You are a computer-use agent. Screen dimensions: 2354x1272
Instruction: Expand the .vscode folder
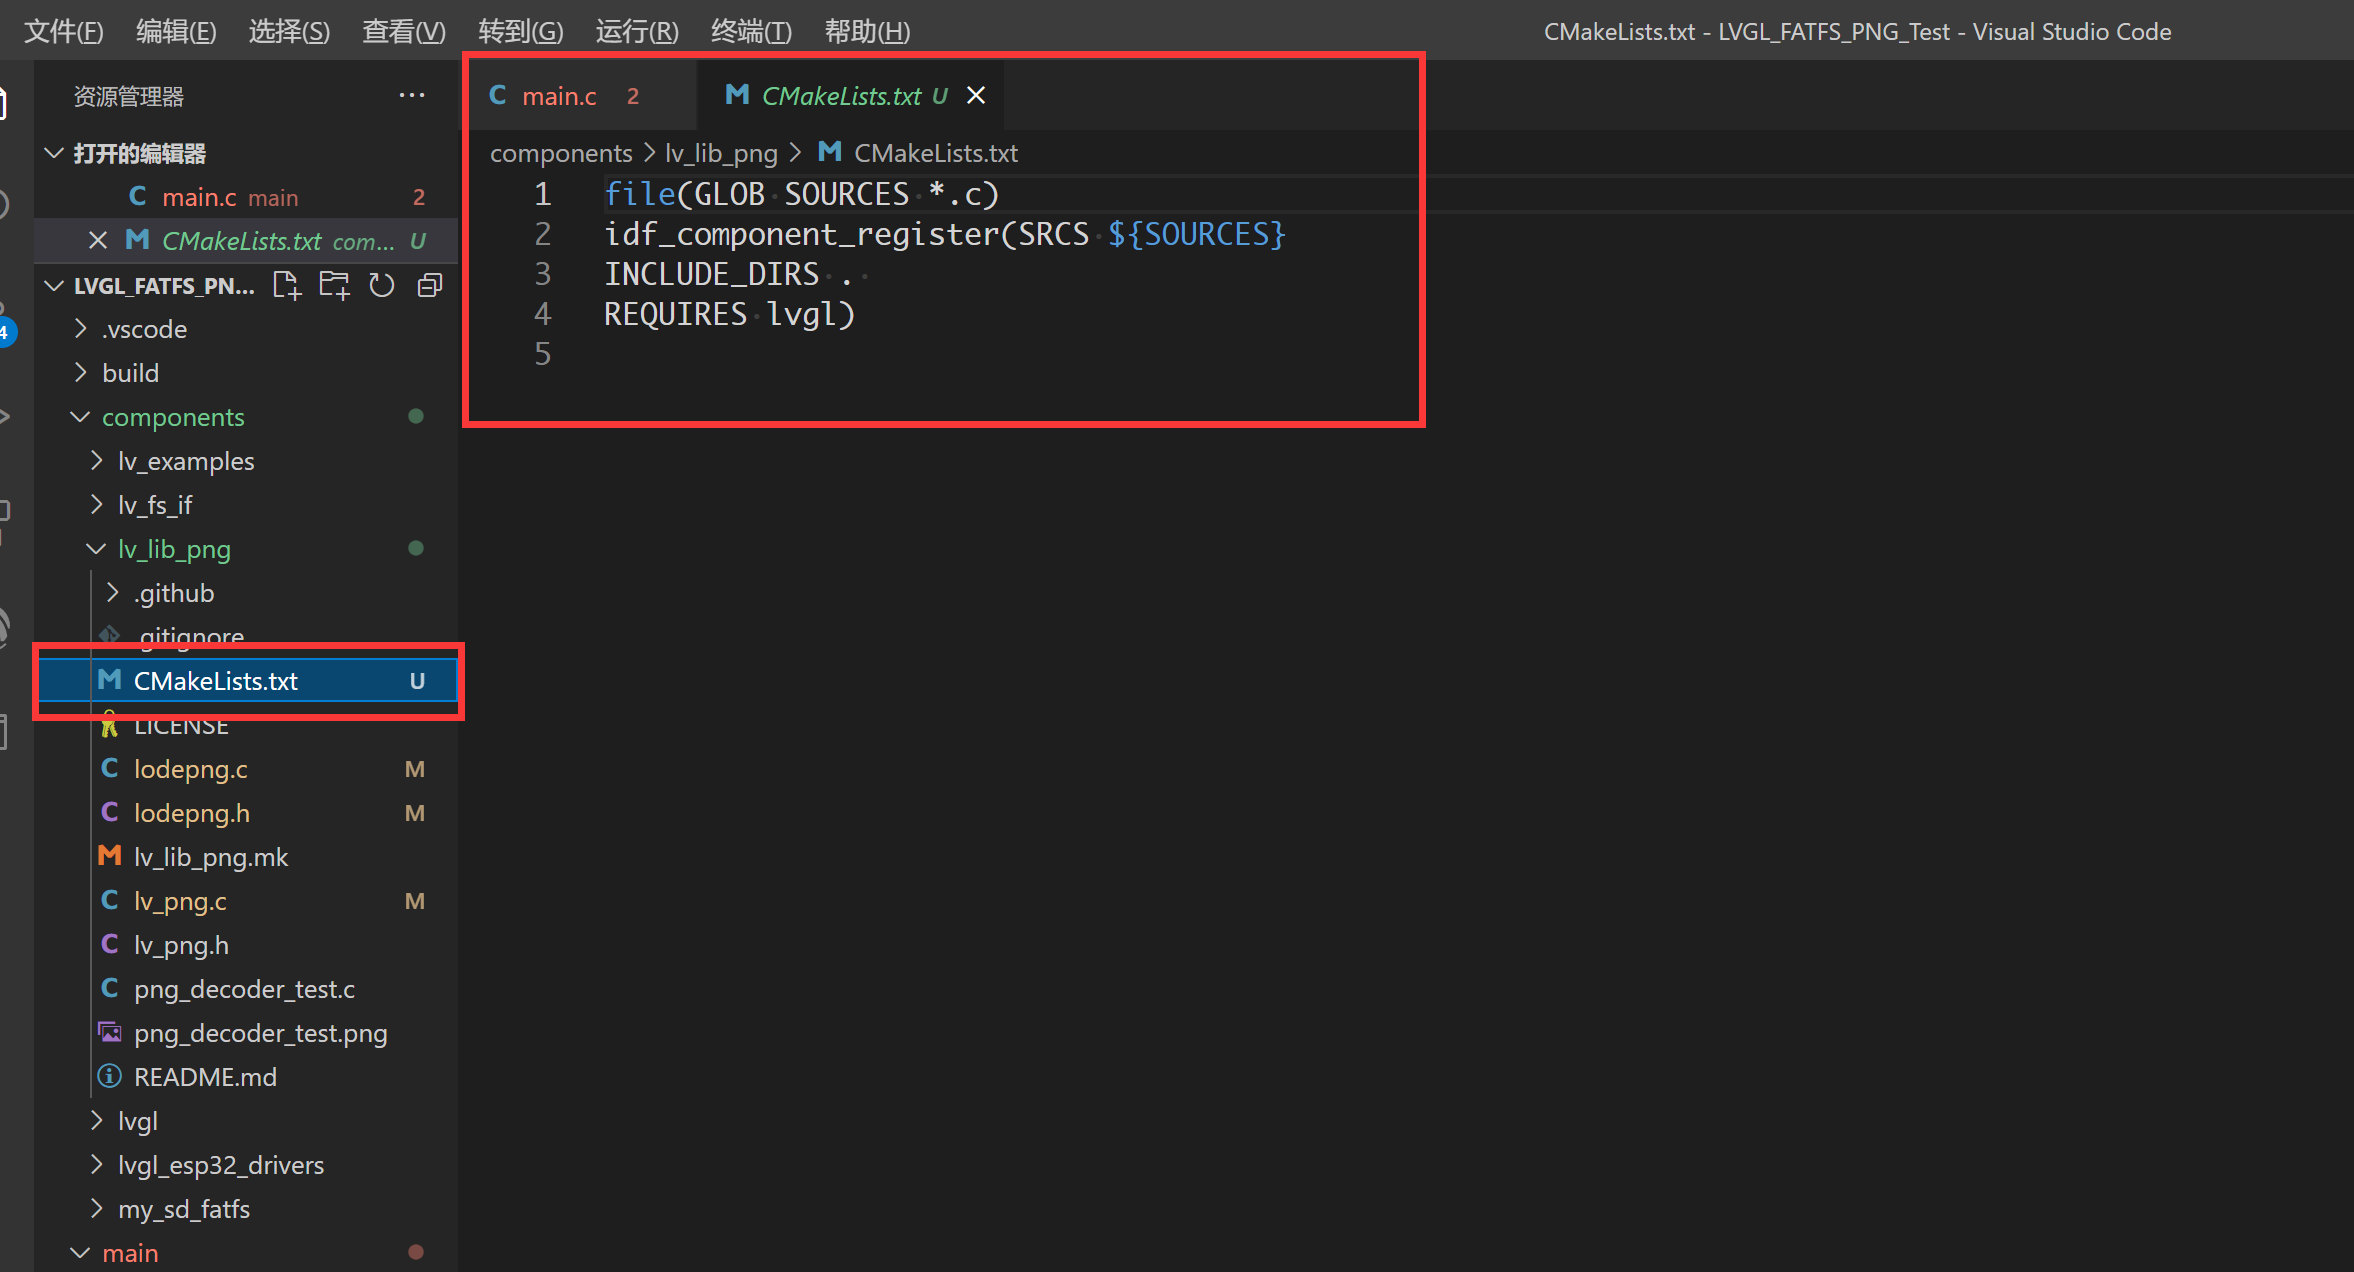point(144,329)
